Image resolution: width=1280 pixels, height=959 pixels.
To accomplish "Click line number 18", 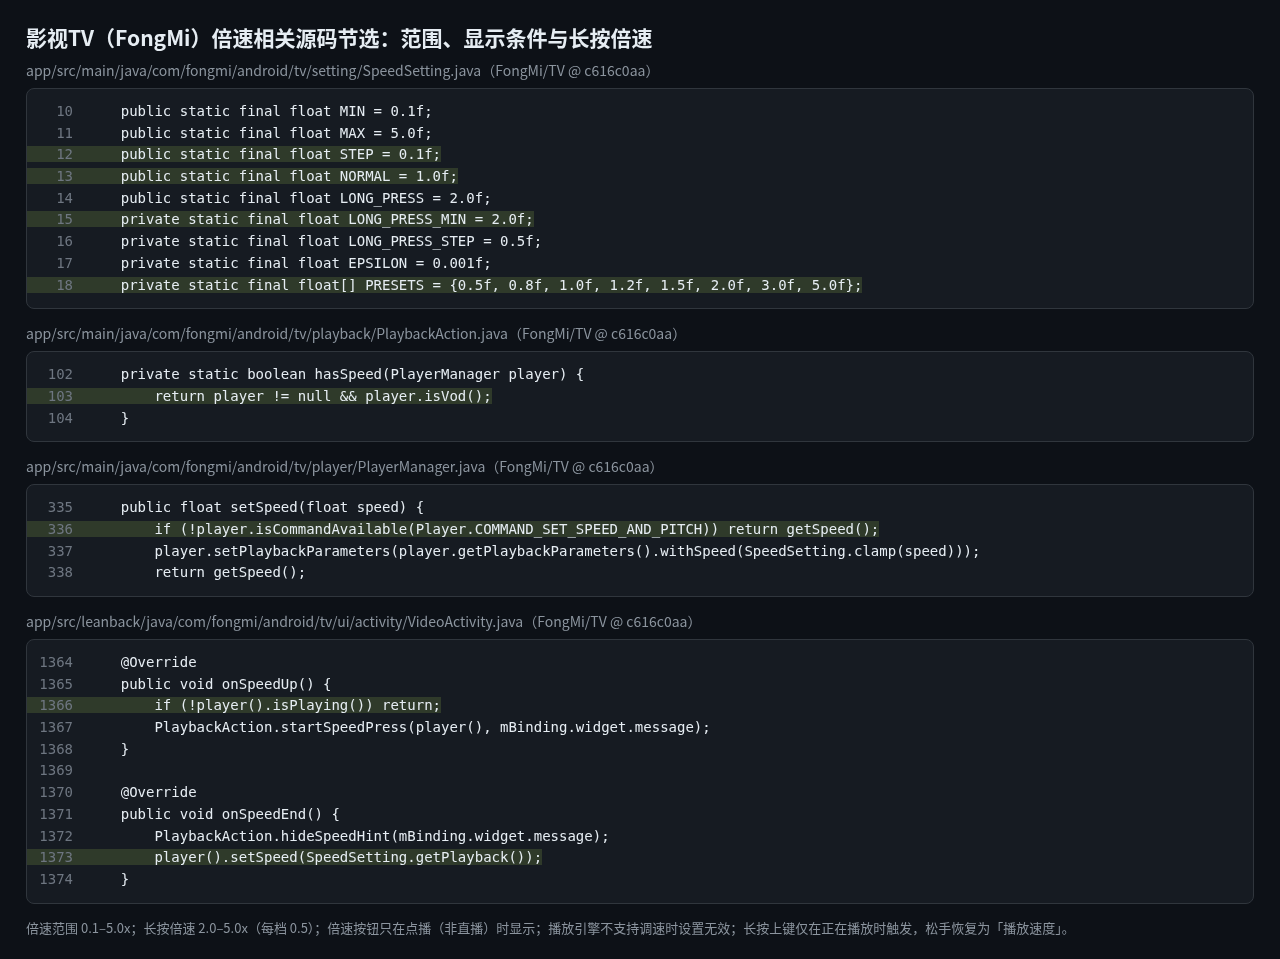I will (x=64, y=285).
